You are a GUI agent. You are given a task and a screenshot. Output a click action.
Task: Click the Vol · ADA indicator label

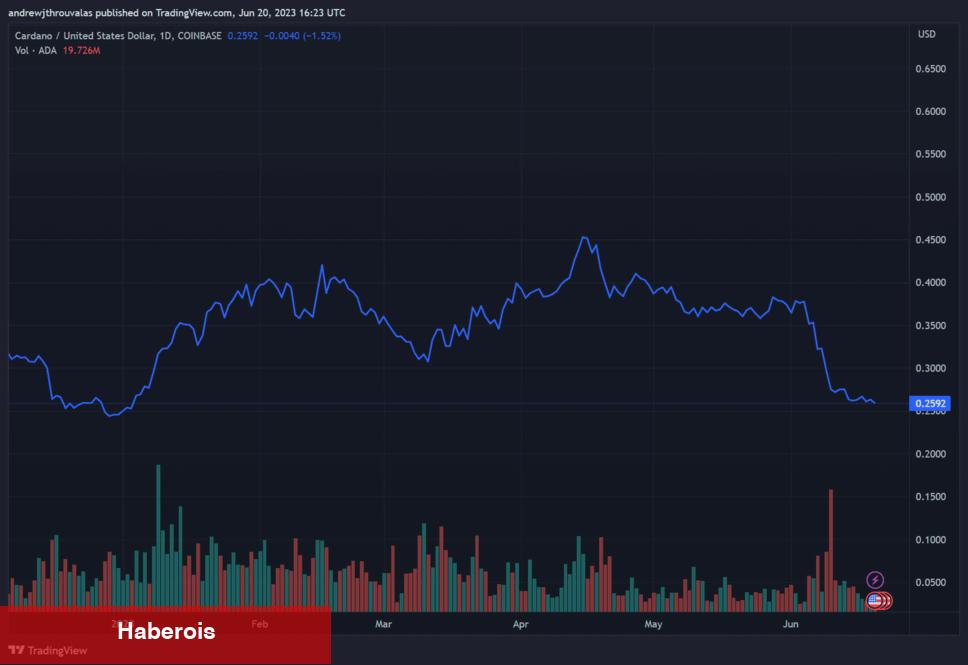click(36, 51)
